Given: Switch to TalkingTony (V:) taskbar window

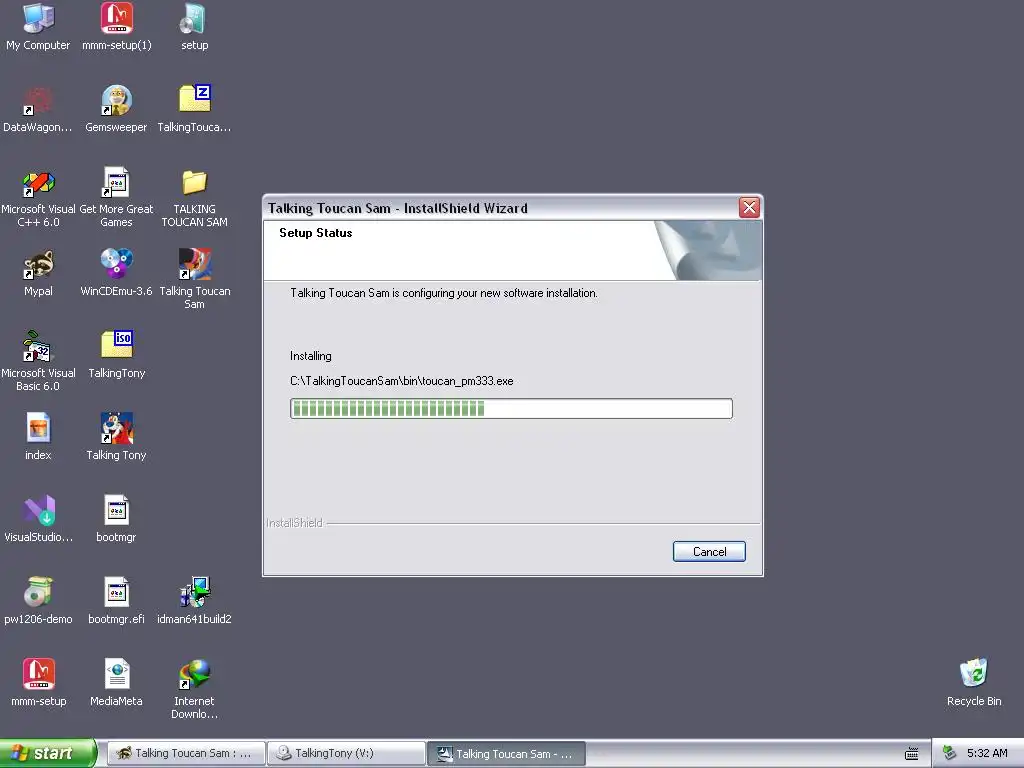Looking at the screenshot, I should tap(346, 753).
